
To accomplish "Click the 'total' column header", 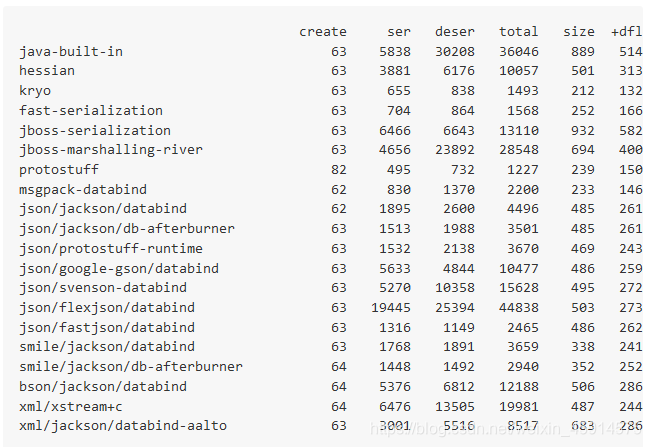I will tap(518, 32).
